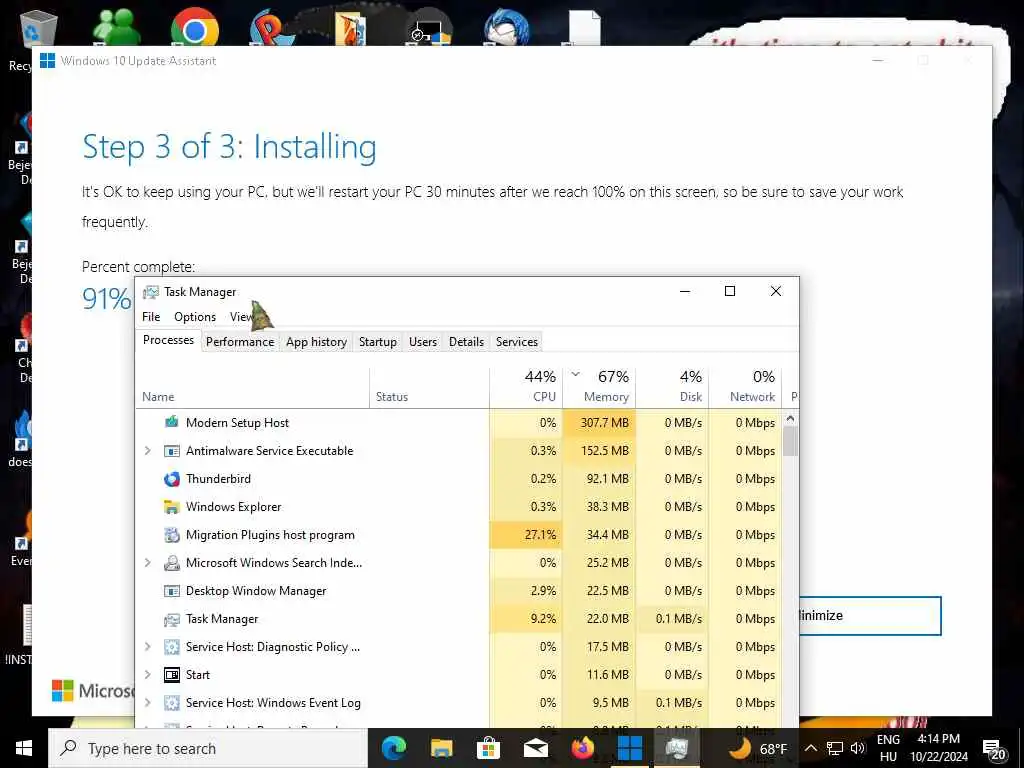Expand the Microsoft Windows Search Indexer group
The width and height of the screenshot is (1024, 768).
[148, 563]
